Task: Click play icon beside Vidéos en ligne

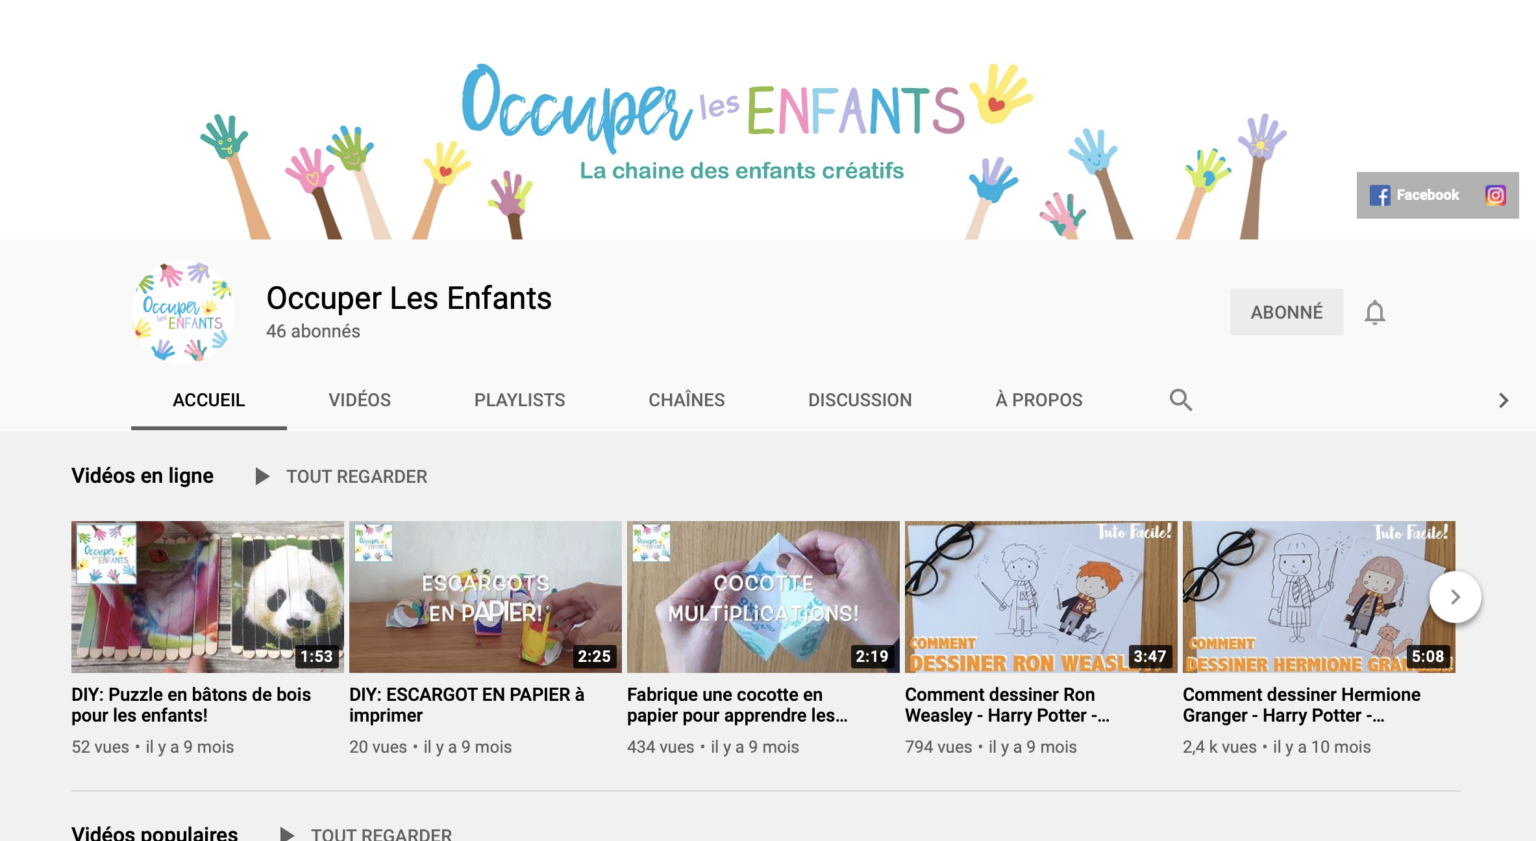Action: 262,477
